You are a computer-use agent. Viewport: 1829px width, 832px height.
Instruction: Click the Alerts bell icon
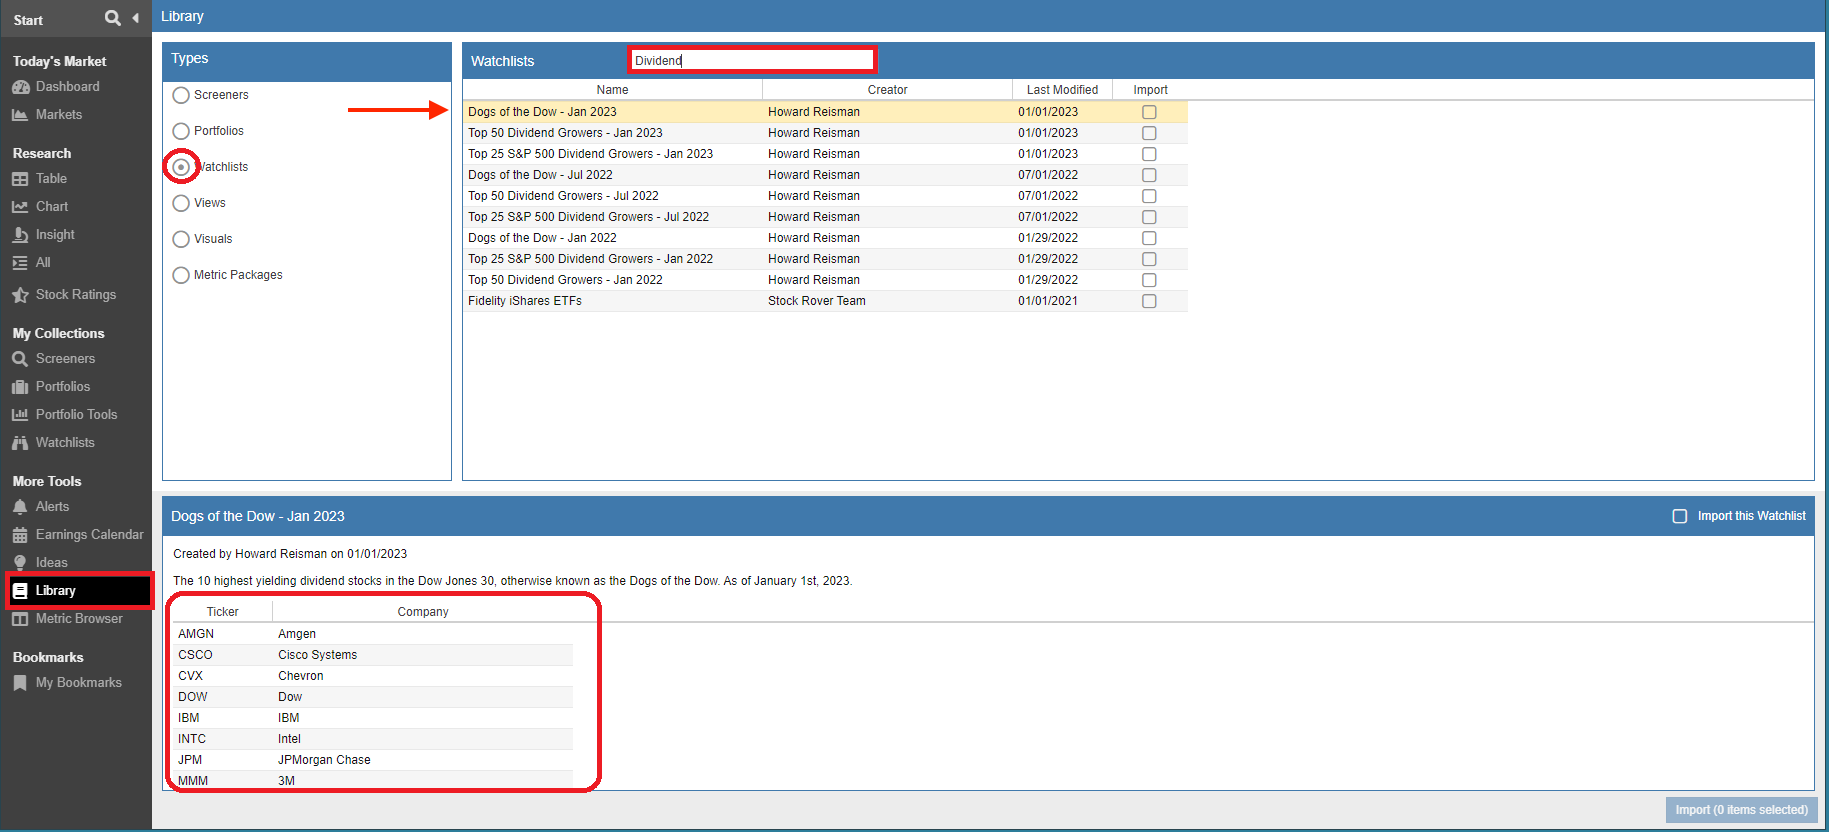pyautogui.click(x=20, y=507)
